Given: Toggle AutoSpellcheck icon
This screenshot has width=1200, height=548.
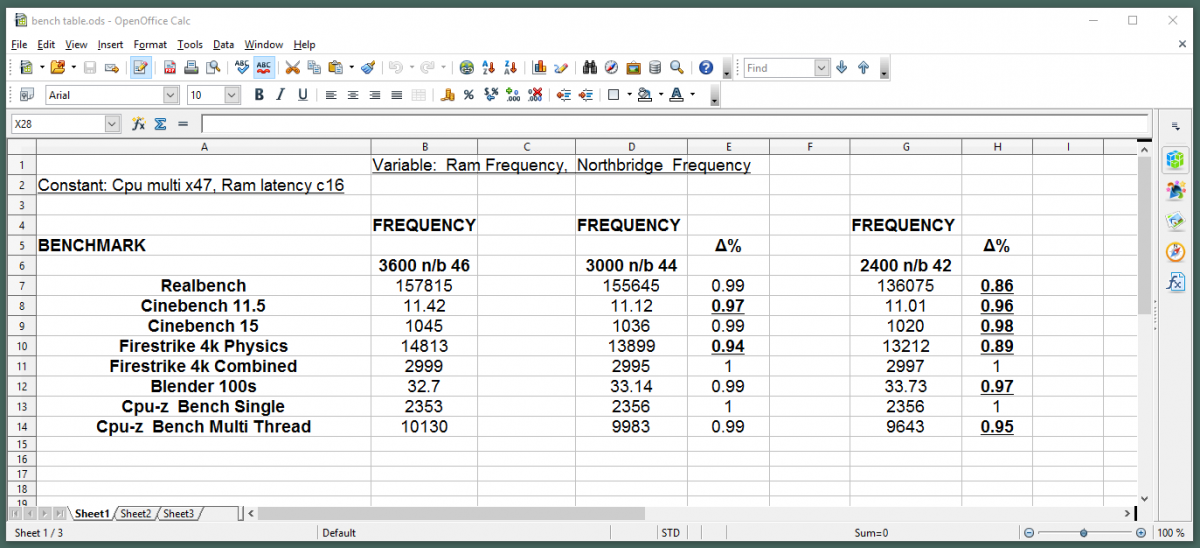Looking at the screenshot, I should pos(263,68).
